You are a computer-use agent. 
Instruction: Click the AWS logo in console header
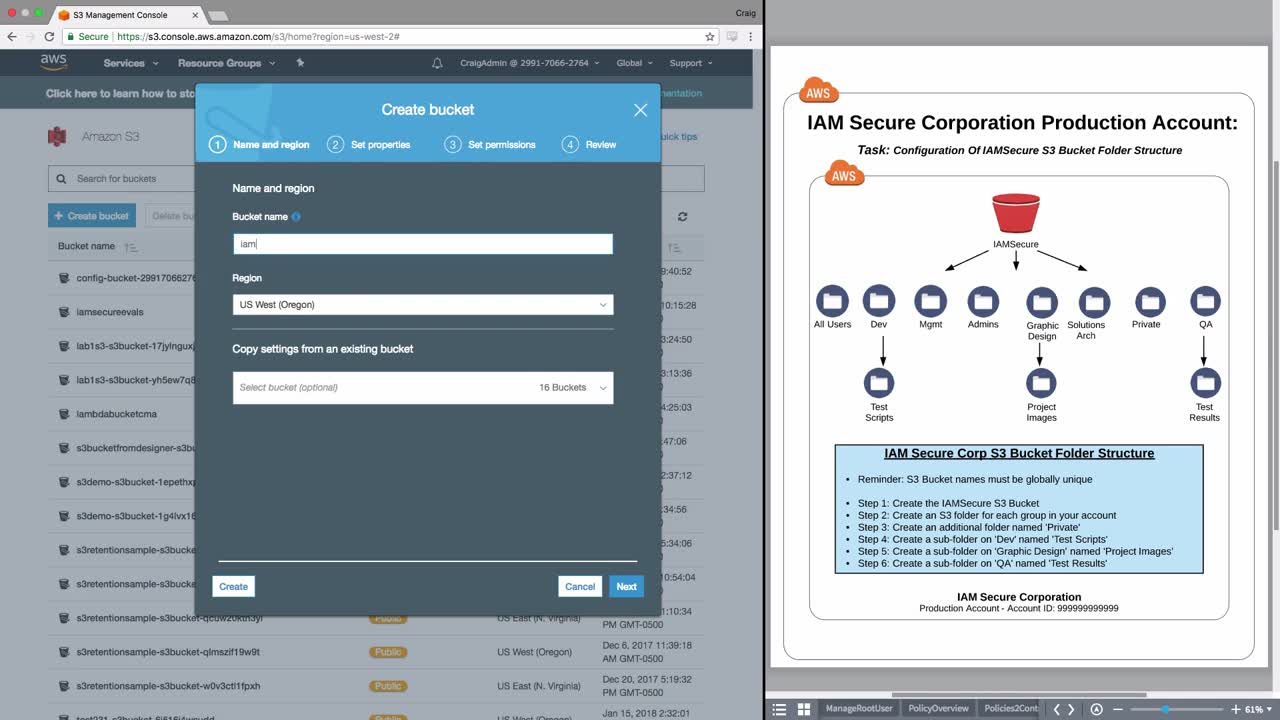pyautogui.click(x=54, y=62)
